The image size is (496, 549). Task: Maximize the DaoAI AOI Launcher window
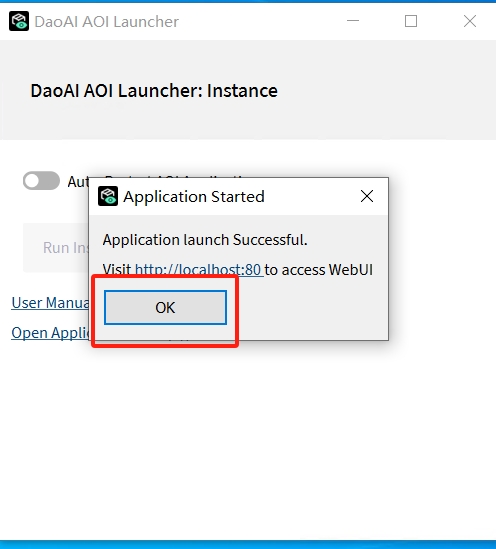coord(411,21)
